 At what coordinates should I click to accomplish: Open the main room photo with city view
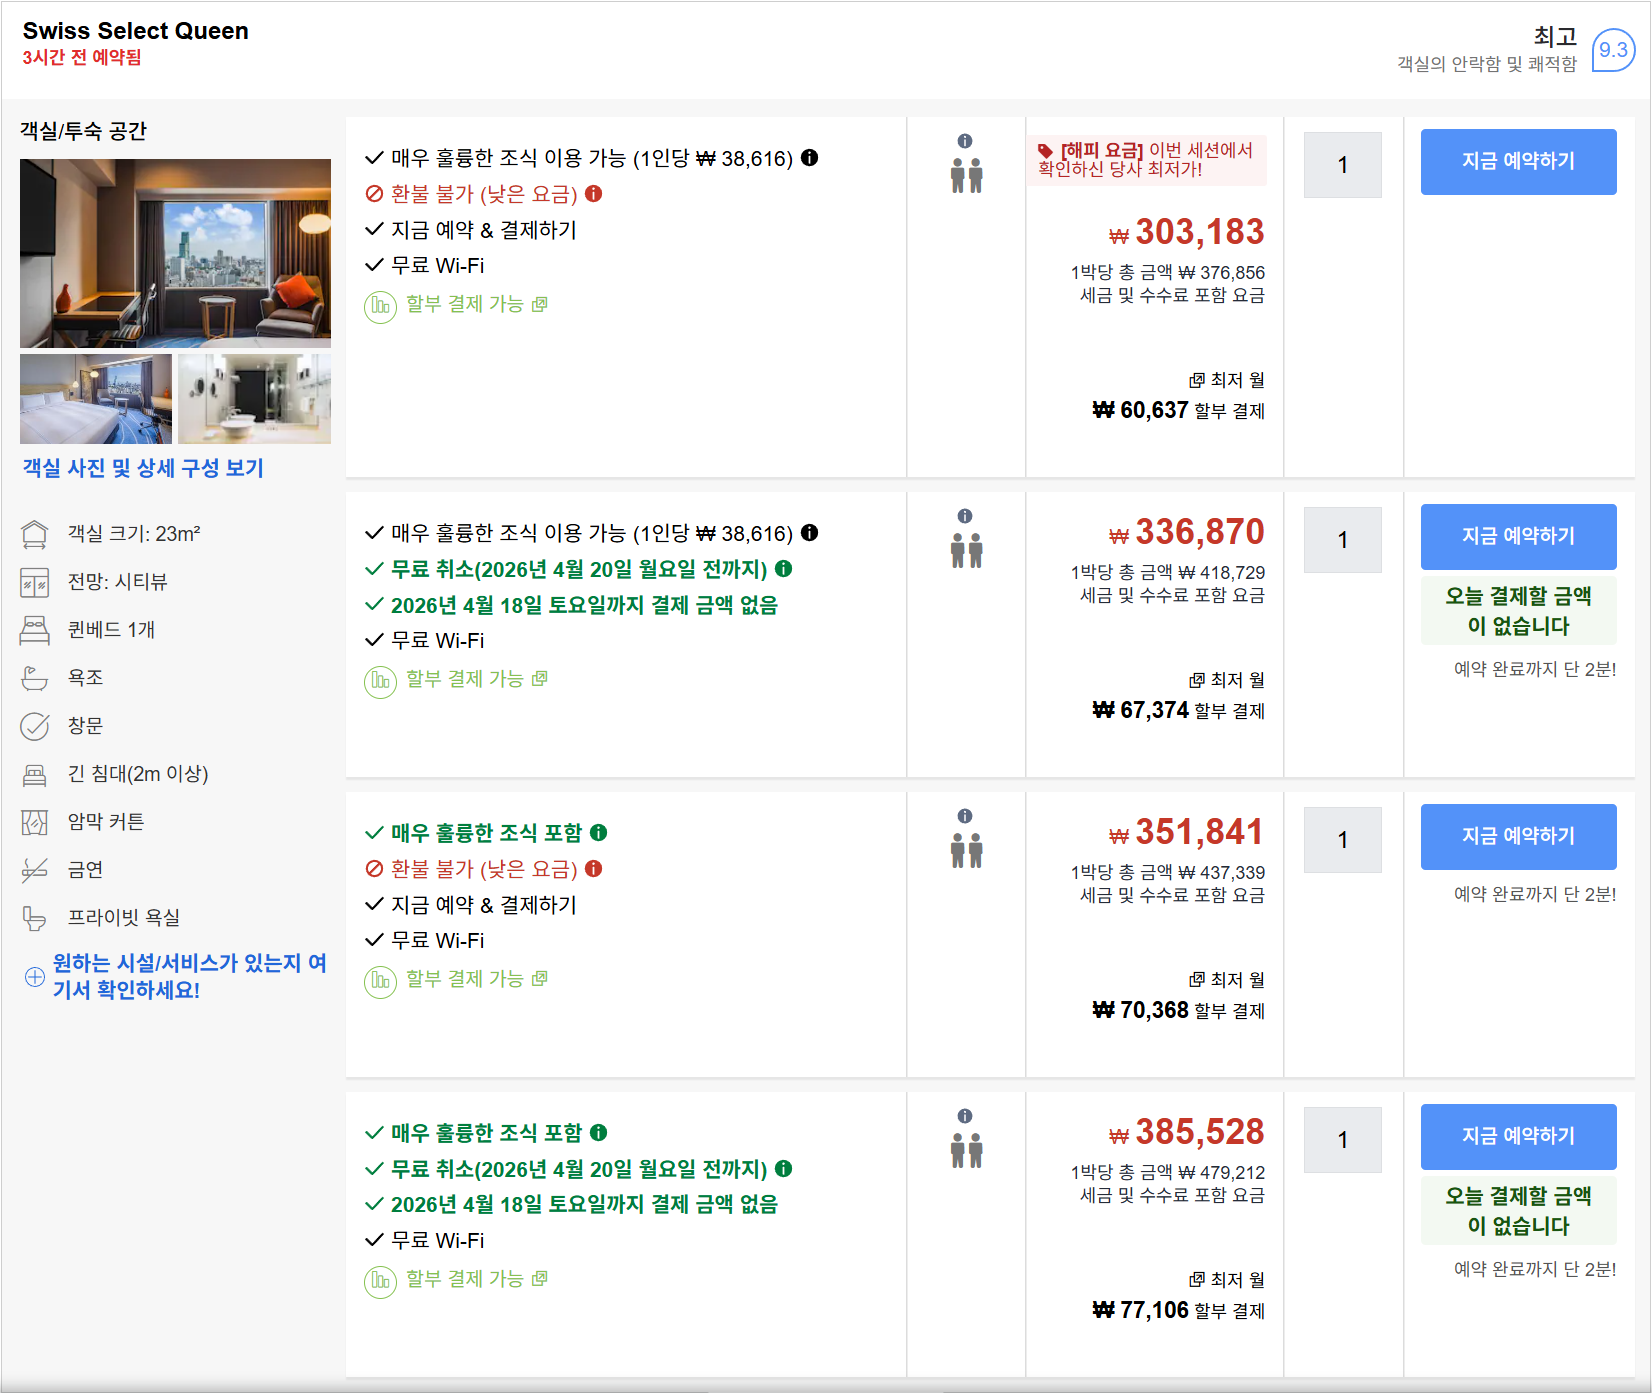tap(175, 253)
